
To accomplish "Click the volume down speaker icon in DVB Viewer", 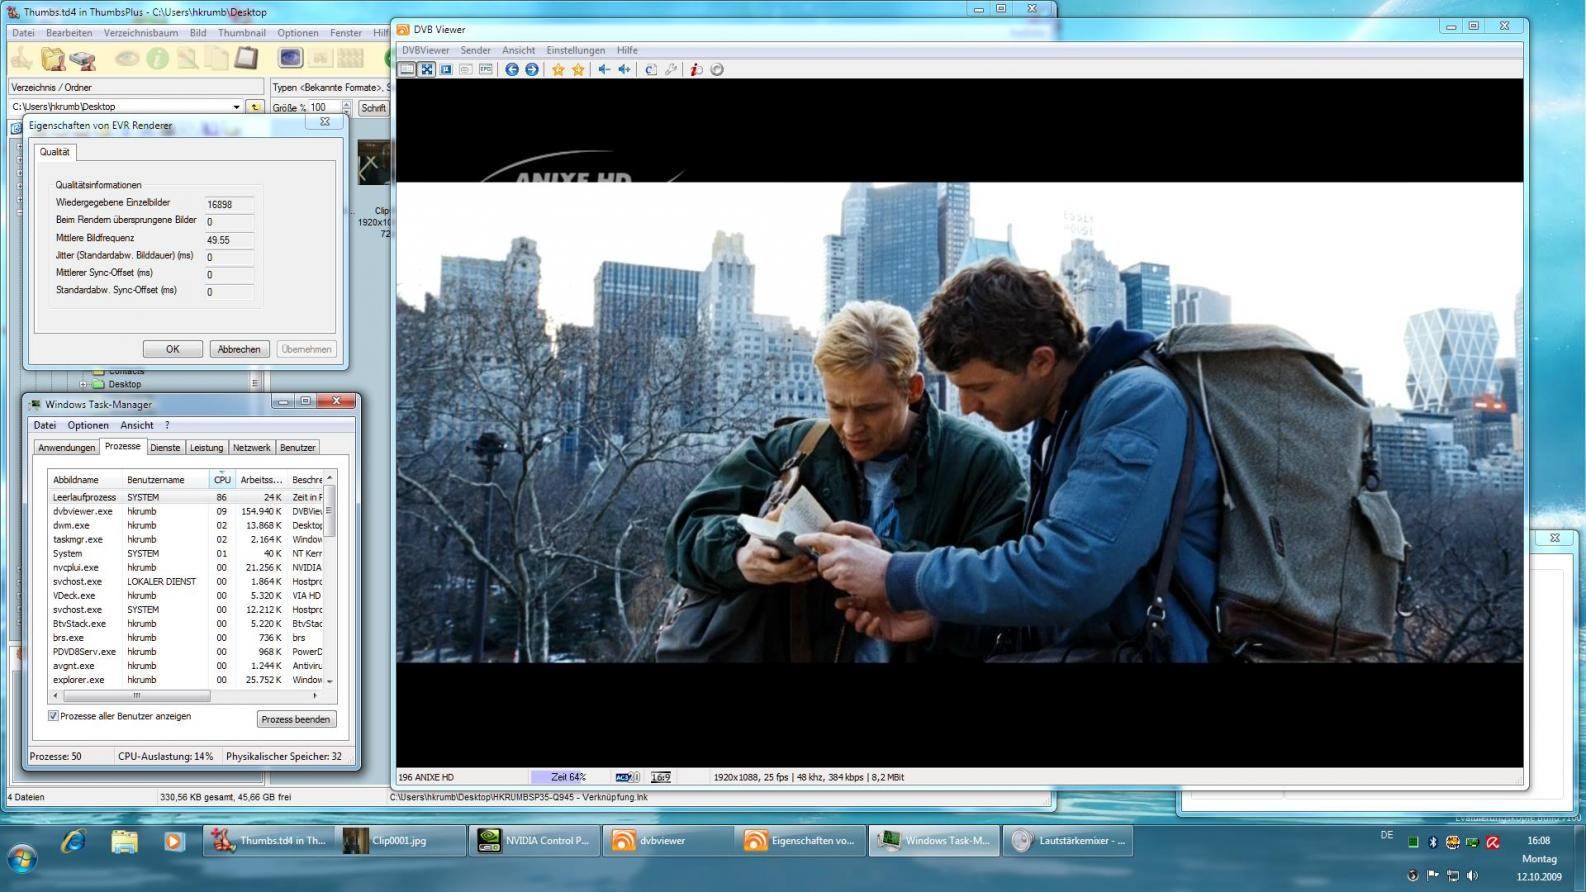I will point(604,69).
